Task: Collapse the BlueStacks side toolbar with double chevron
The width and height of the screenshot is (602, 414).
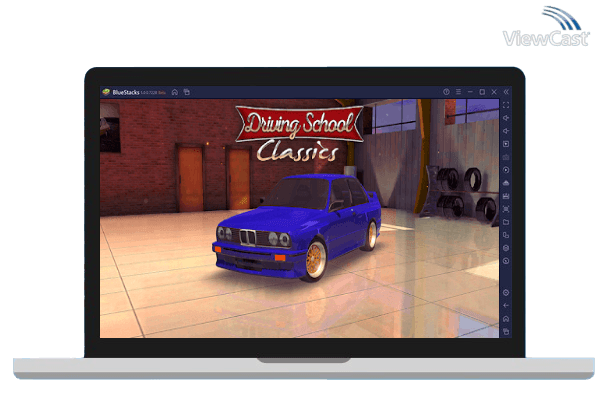Action: coord(506,92)
